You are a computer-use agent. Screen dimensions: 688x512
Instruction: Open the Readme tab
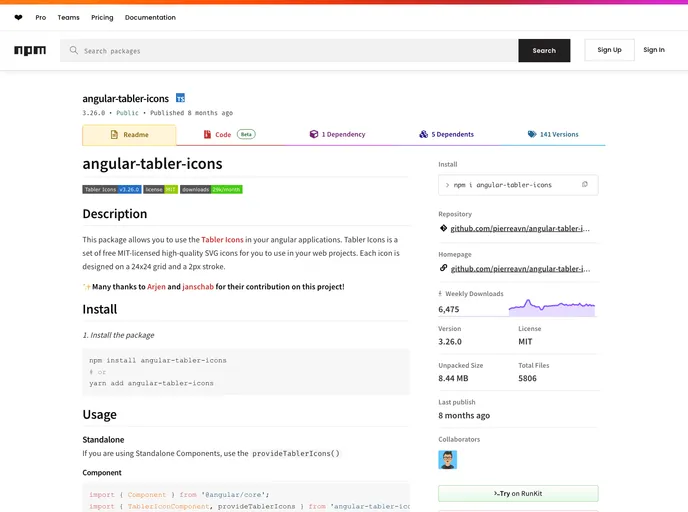pyautogui.click(x=129, y=135)
